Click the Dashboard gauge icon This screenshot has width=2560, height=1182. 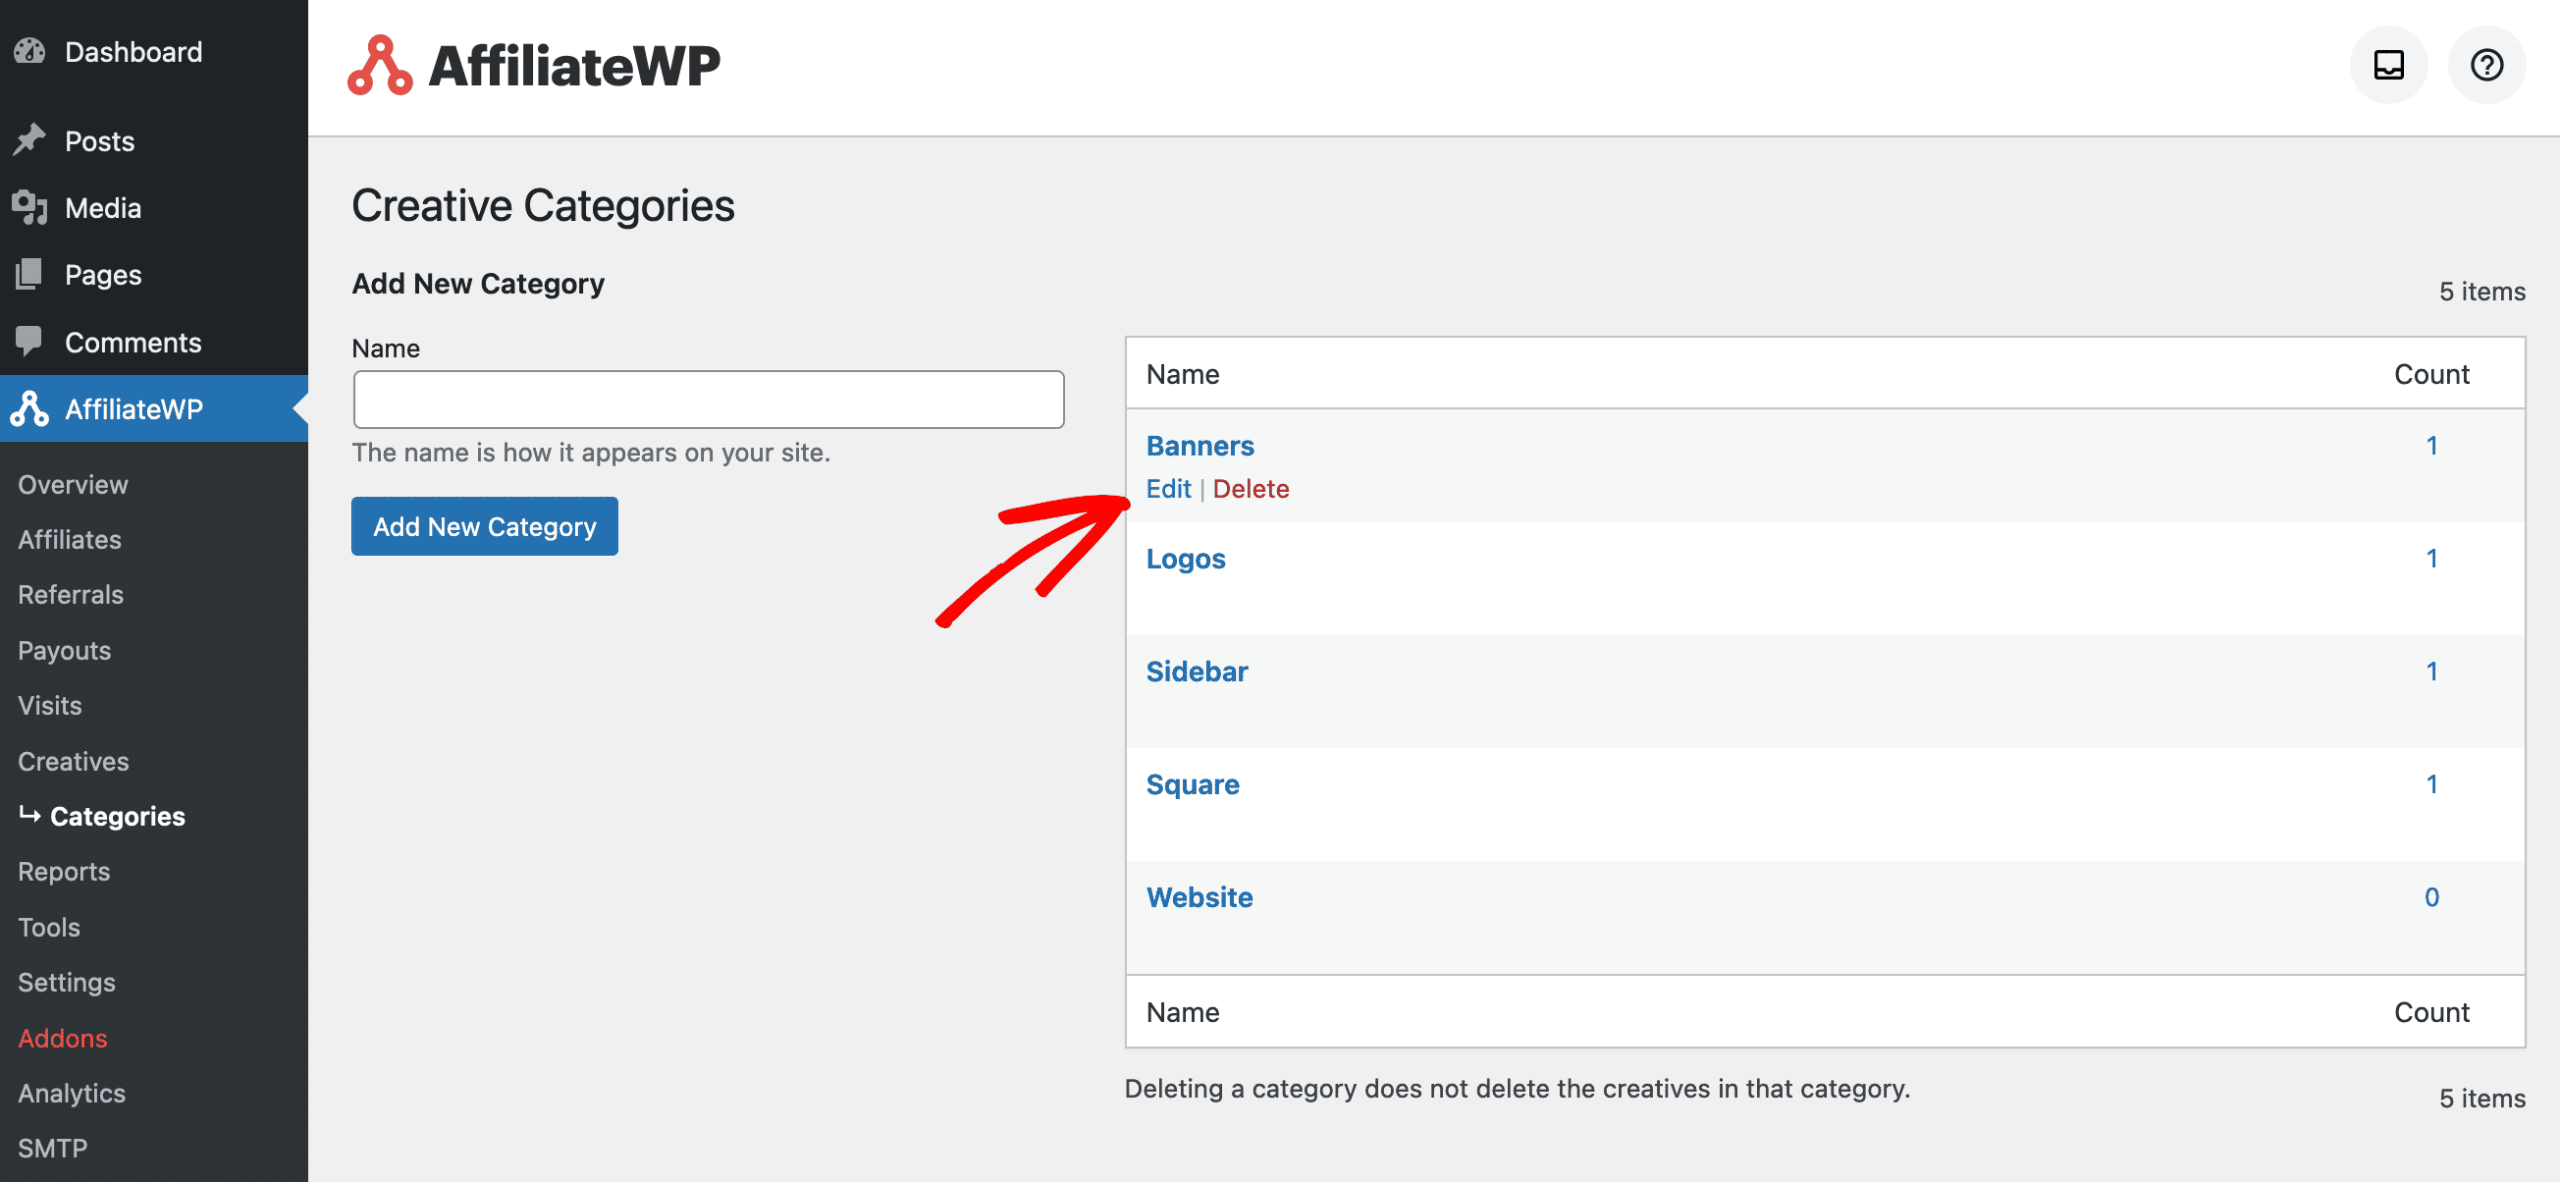pyautogui.click(x=30, y=51)
